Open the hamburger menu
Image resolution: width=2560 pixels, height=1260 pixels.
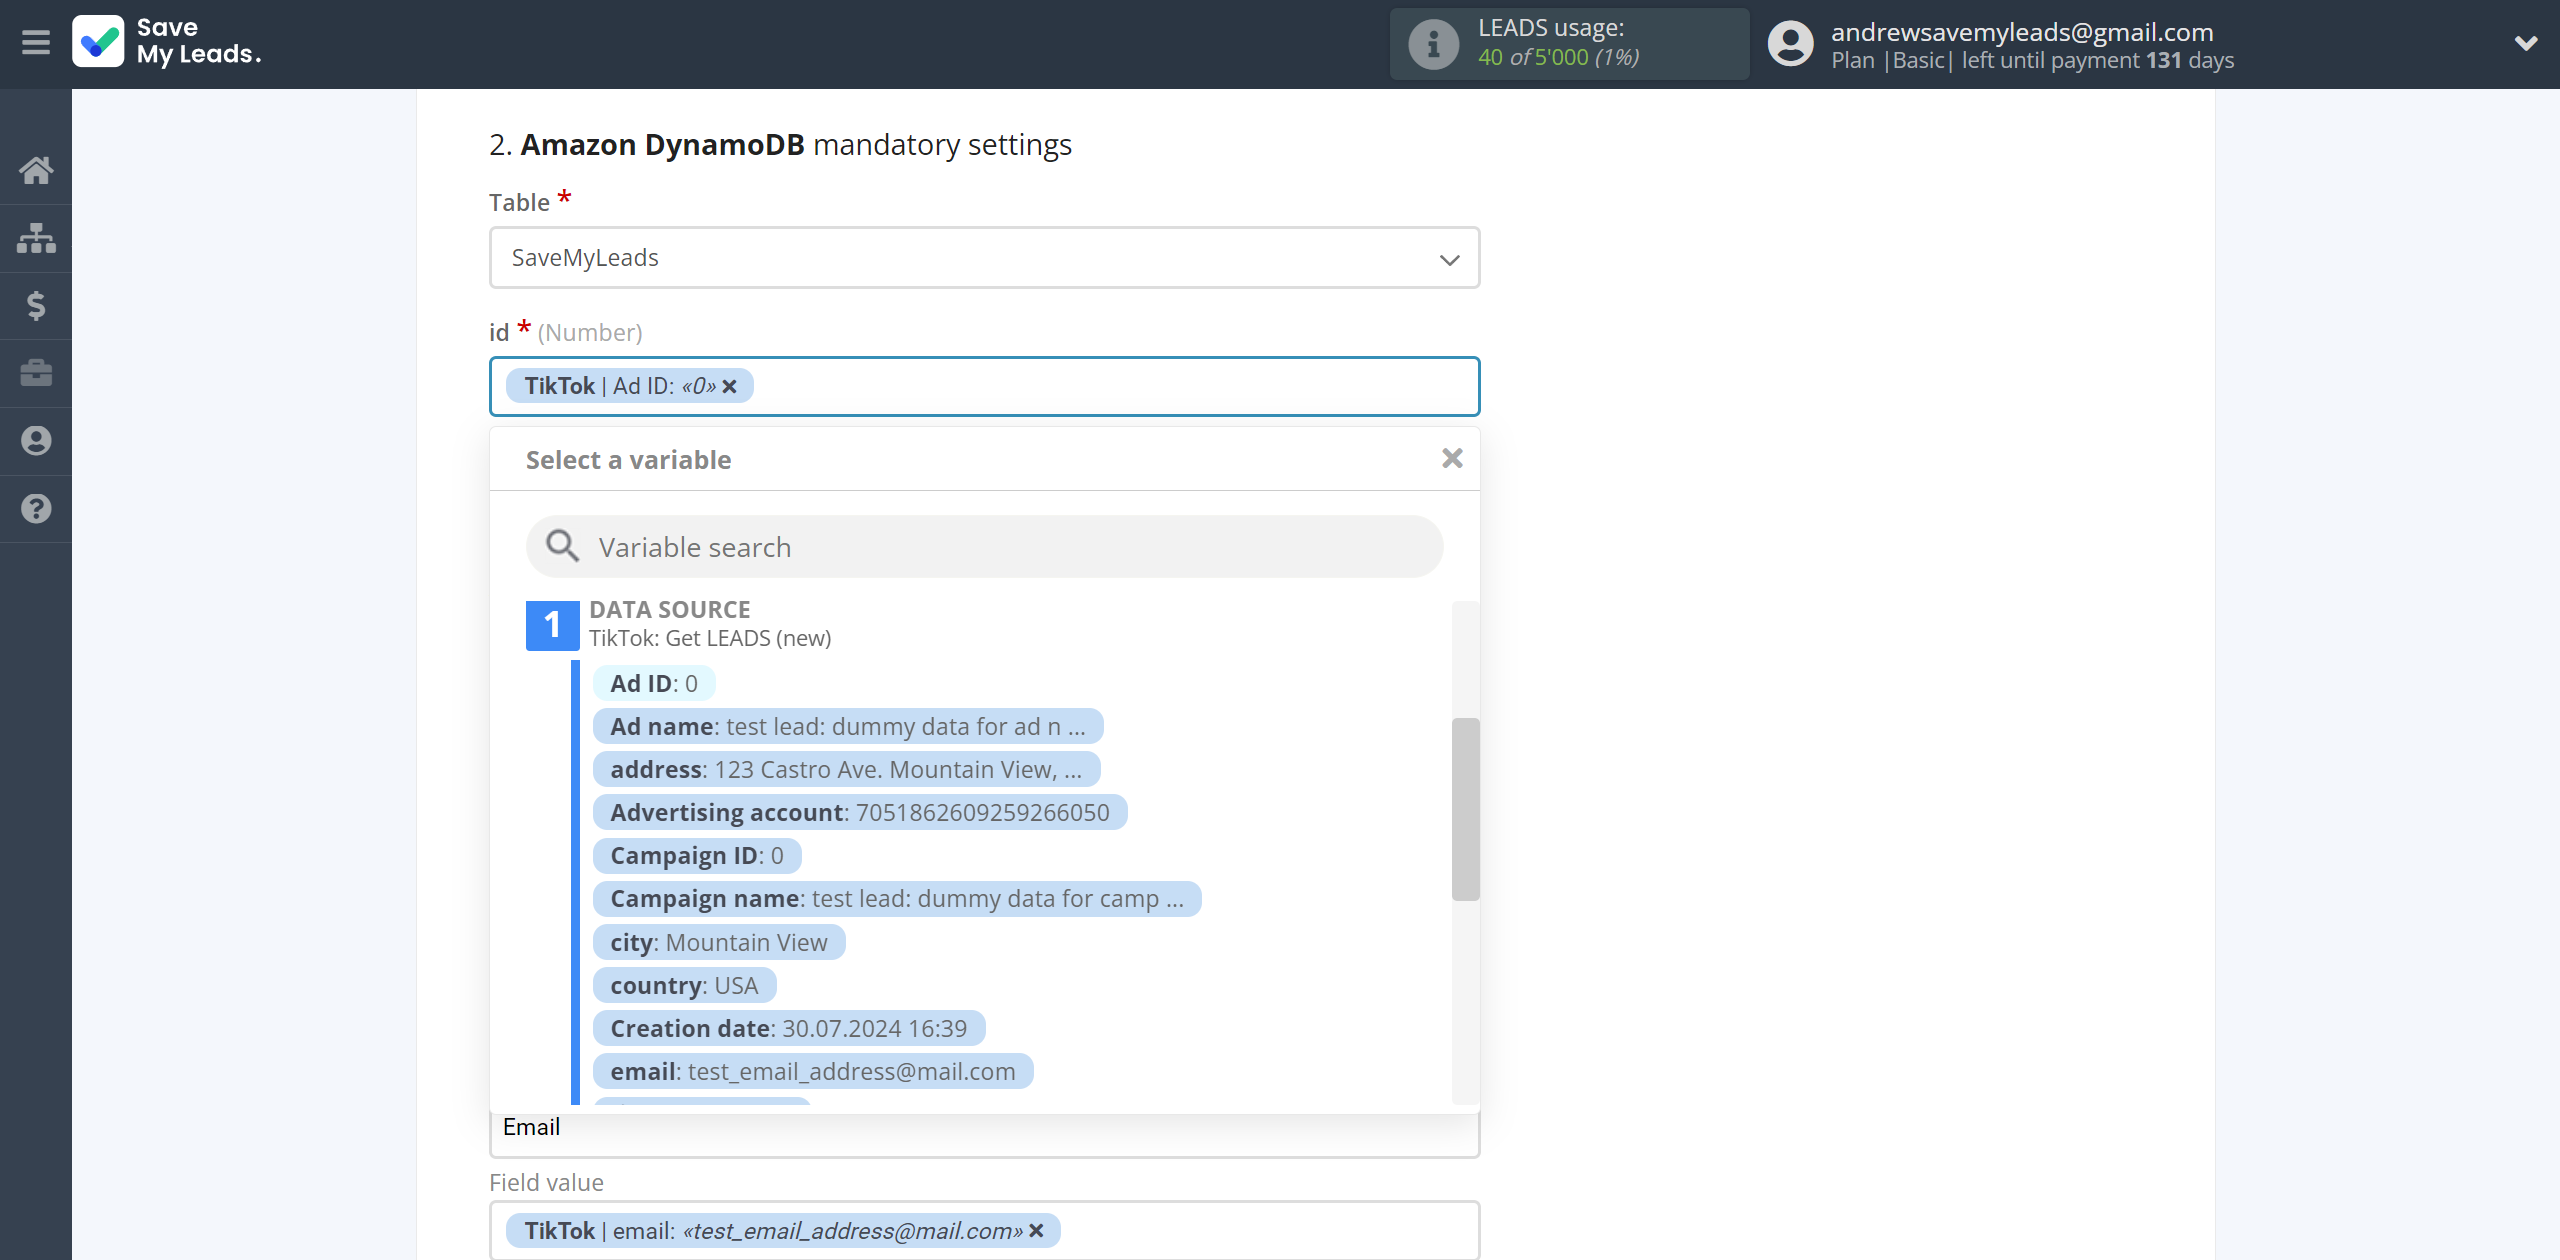point(36,43)
